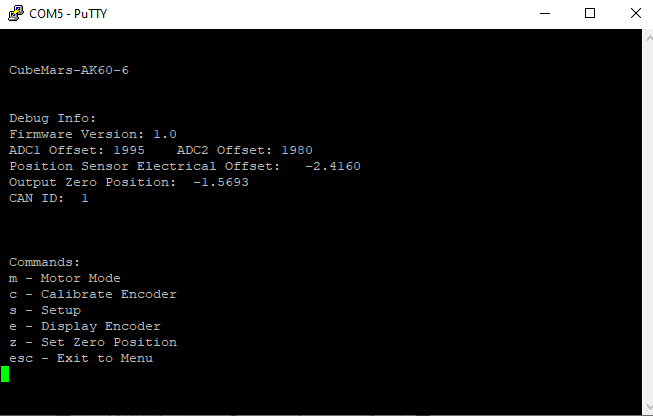The image size is (653, 416).
Task: Click the 's - Setup' command line
Action: [x=45, y=311]
